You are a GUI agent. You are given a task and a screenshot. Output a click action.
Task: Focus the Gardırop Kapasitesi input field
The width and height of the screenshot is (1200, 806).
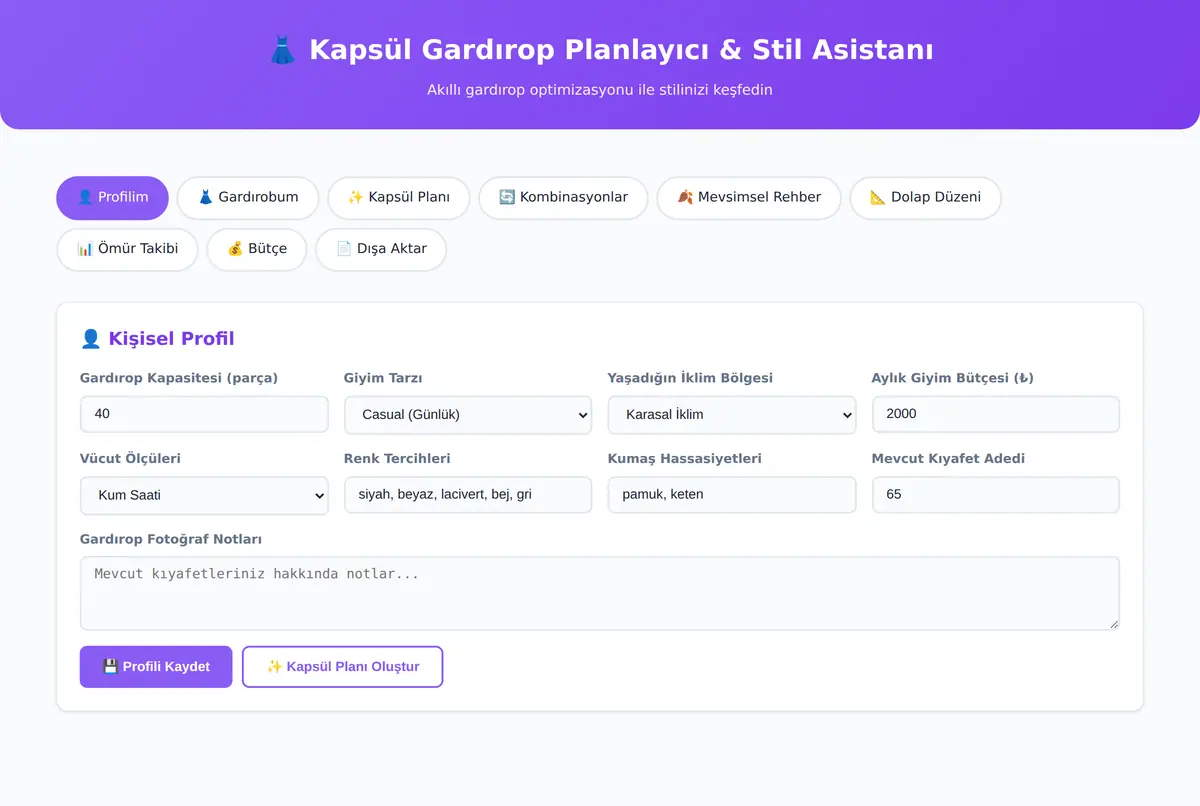point(204,414)
